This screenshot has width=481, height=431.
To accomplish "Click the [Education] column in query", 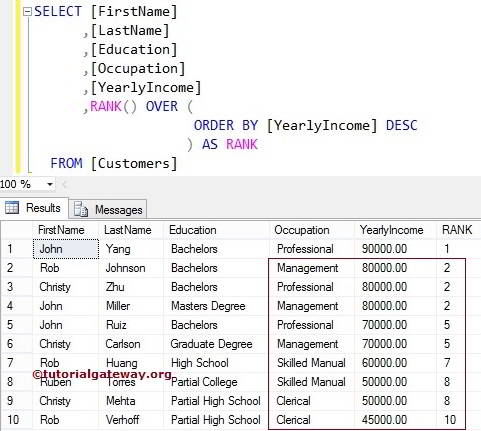I will tap(134, 50).
